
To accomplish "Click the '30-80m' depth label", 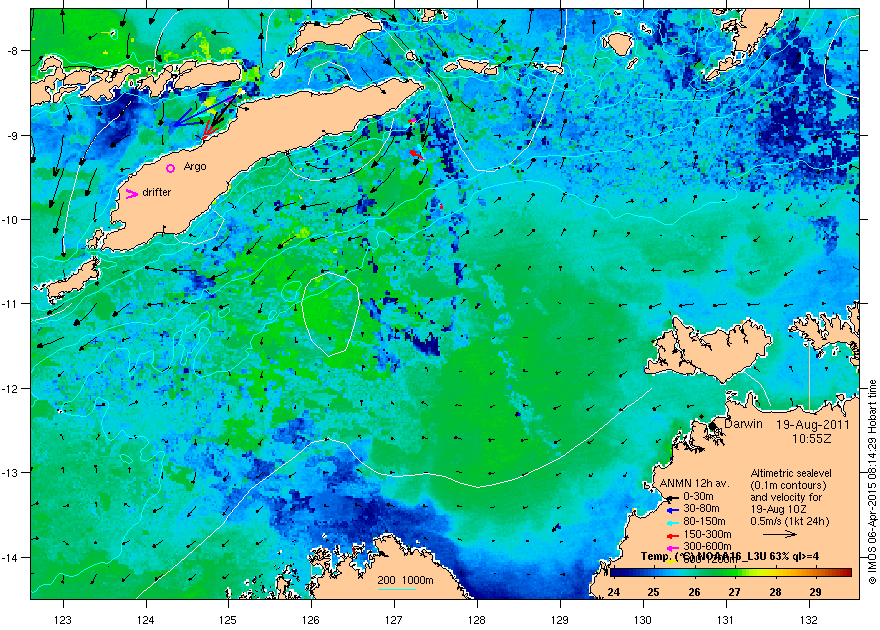I will coord(701,509).
